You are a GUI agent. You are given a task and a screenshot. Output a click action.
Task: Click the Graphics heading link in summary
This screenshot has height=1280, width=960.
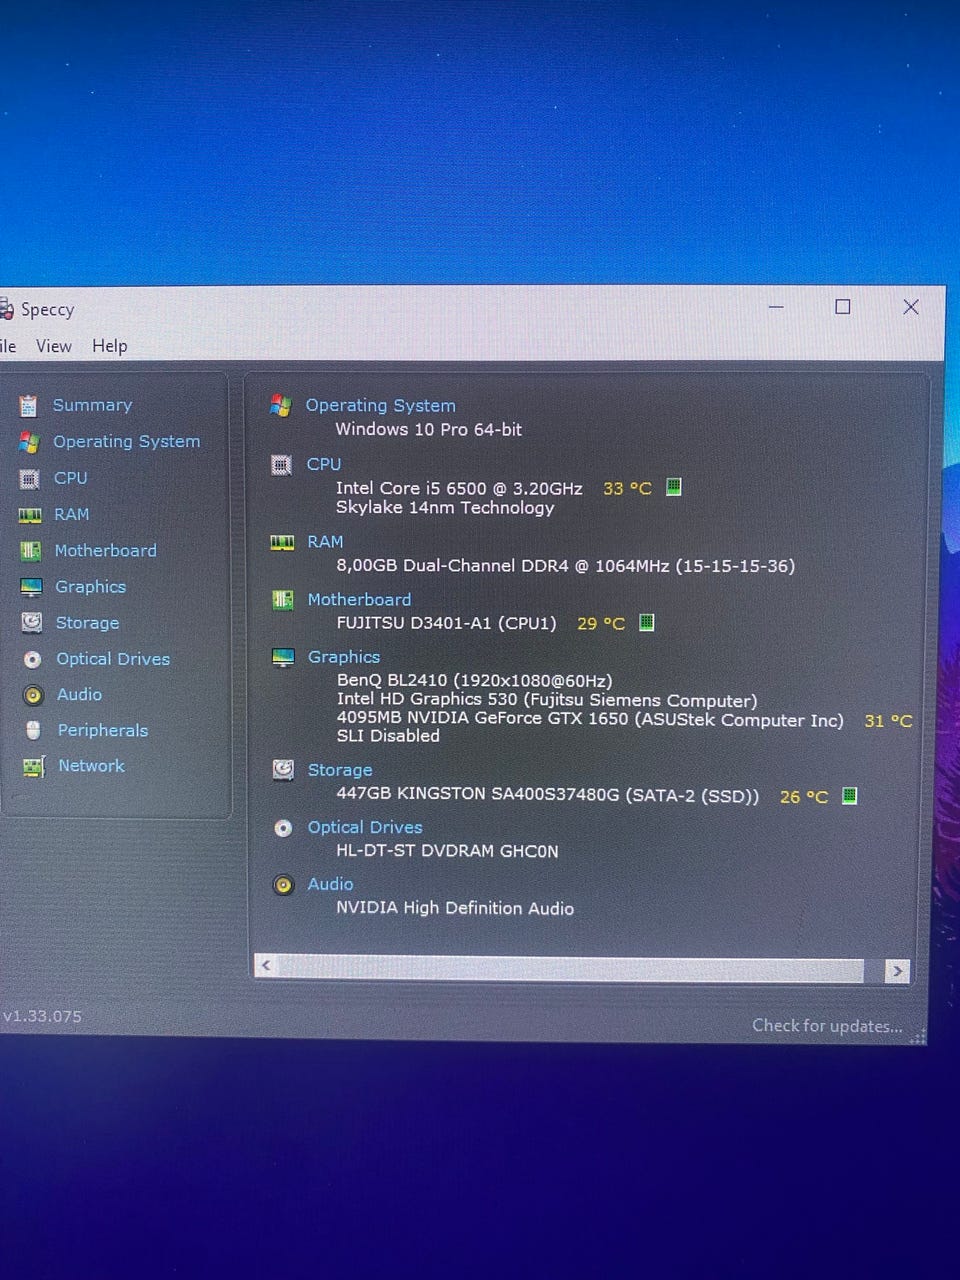tap(344, 657)
